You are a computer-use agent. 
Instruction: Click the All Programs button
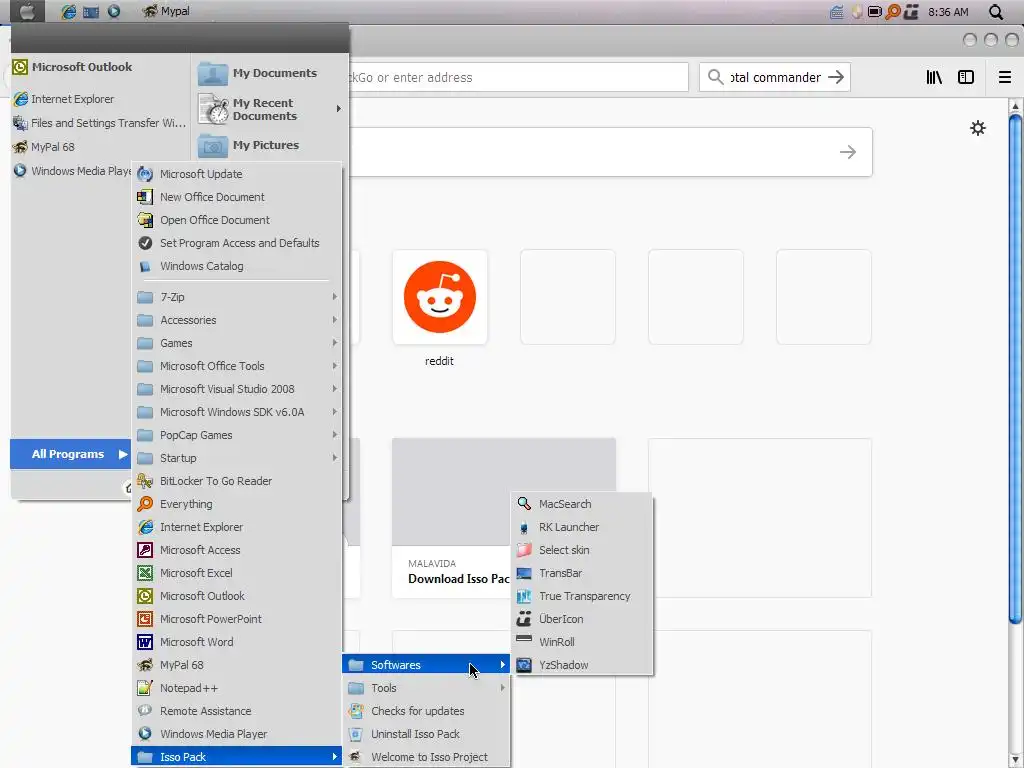pos(71,455)
